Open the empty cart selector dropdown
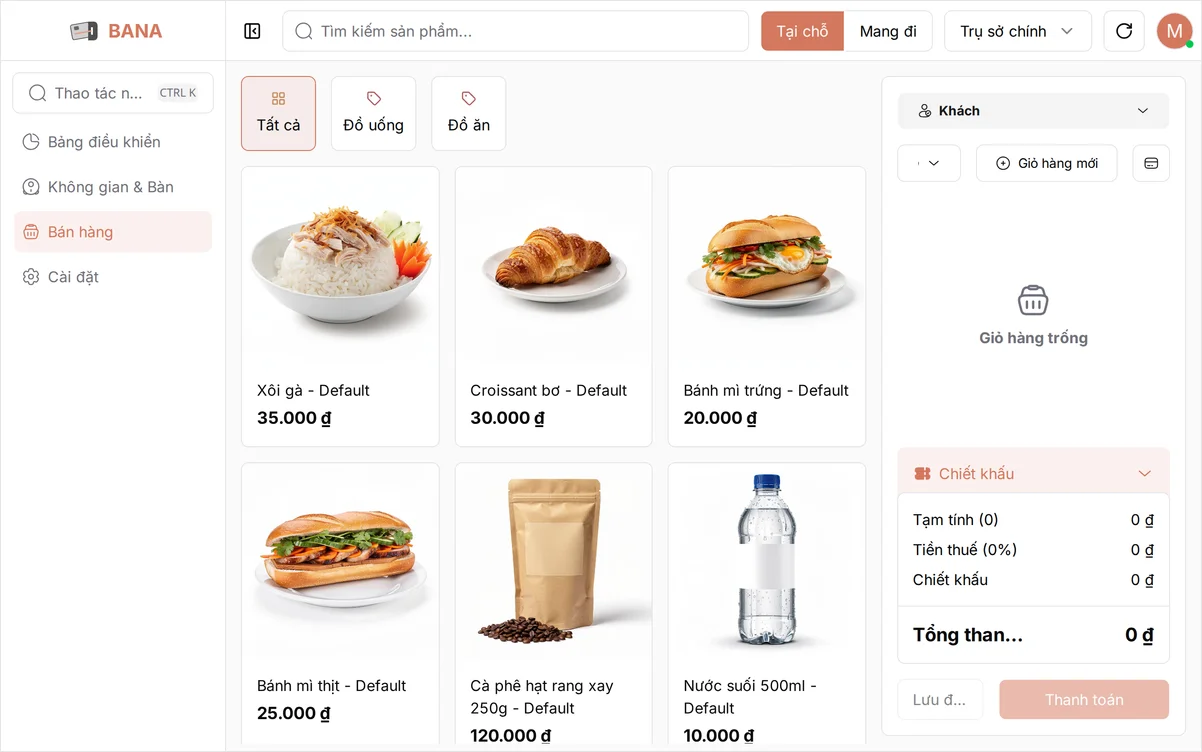This screenshot has width=1202, height=752. (929, 163)
